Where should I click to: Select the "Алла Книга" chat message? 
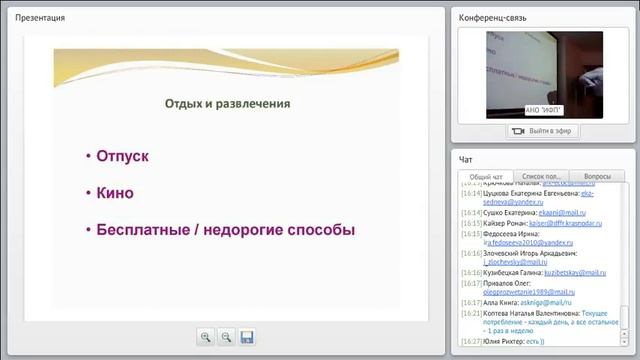[x=516, y=303]
